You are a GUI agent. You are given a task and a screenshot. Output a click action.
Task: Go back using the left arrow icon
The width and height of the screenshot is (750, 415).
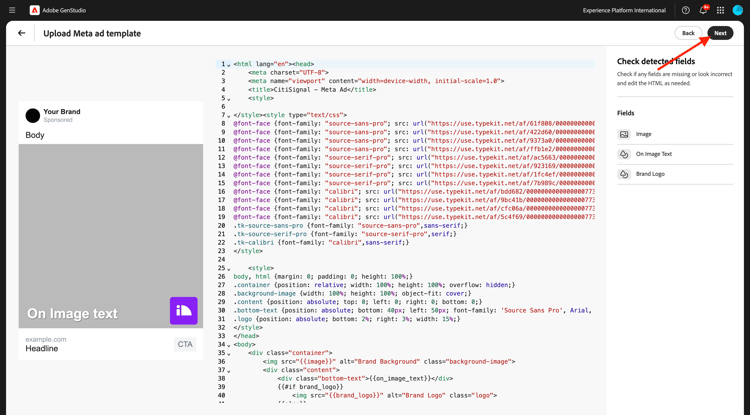(x=22, y=33)
